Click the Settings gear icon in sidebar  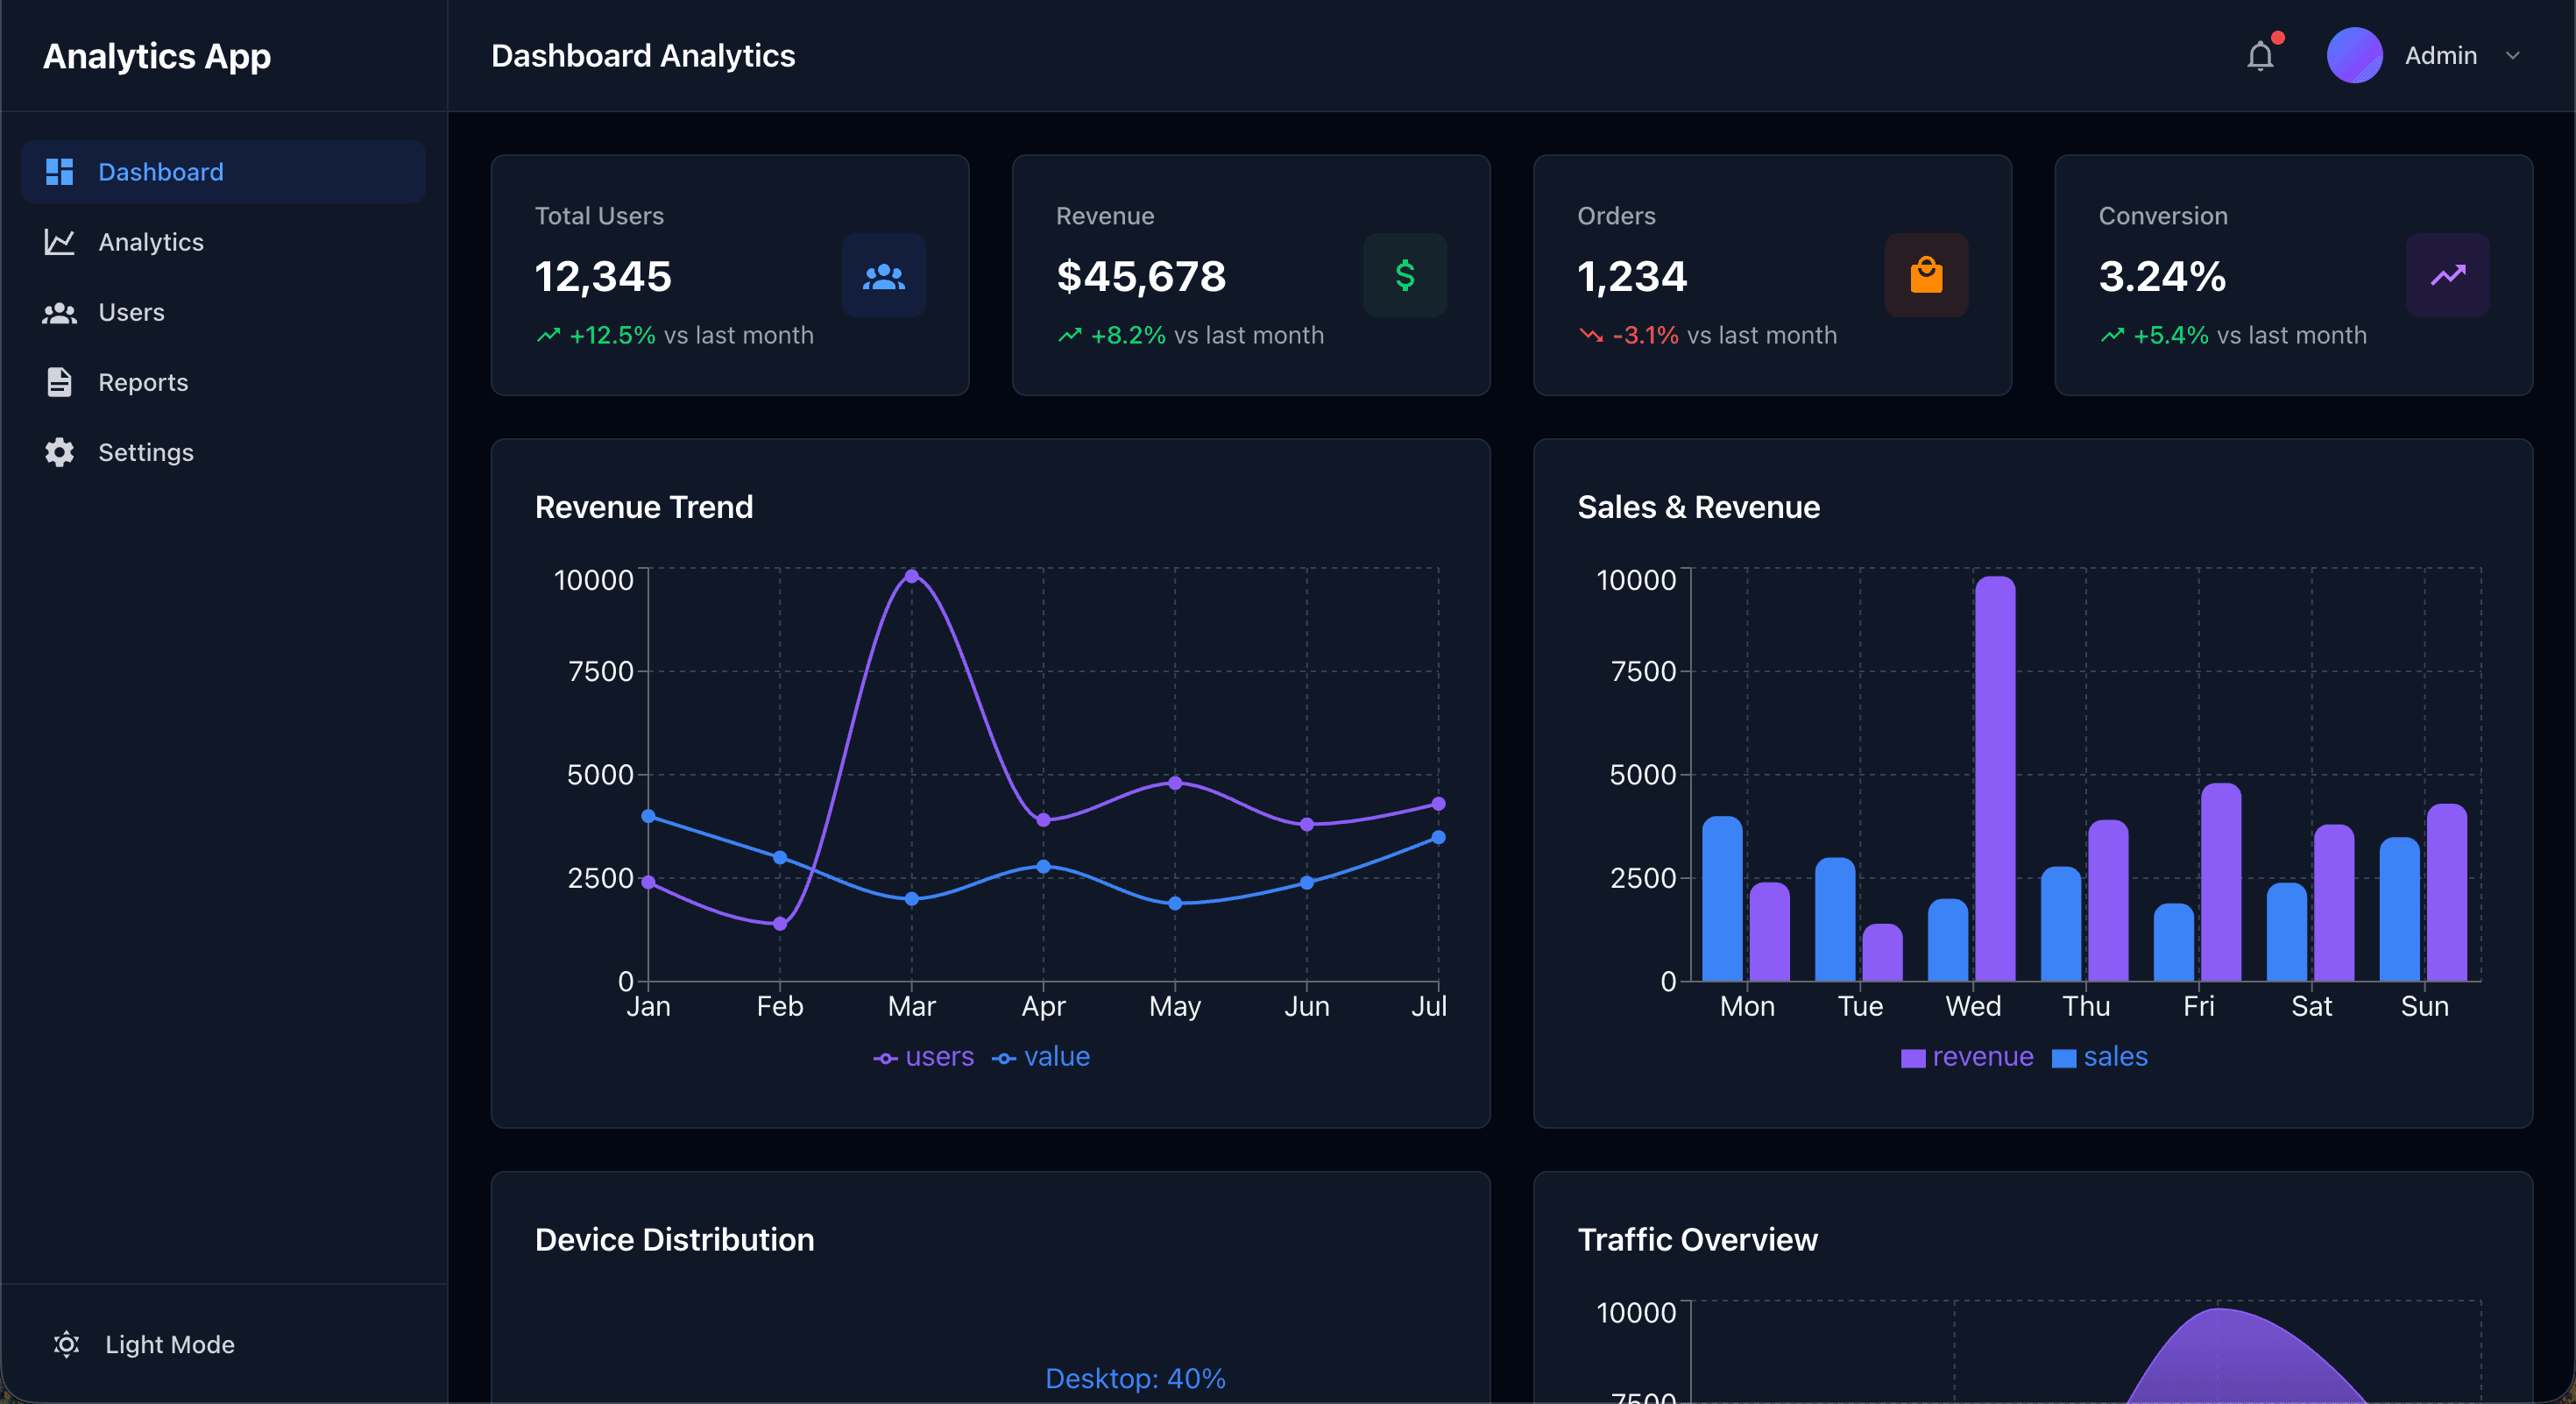[60, 453]
